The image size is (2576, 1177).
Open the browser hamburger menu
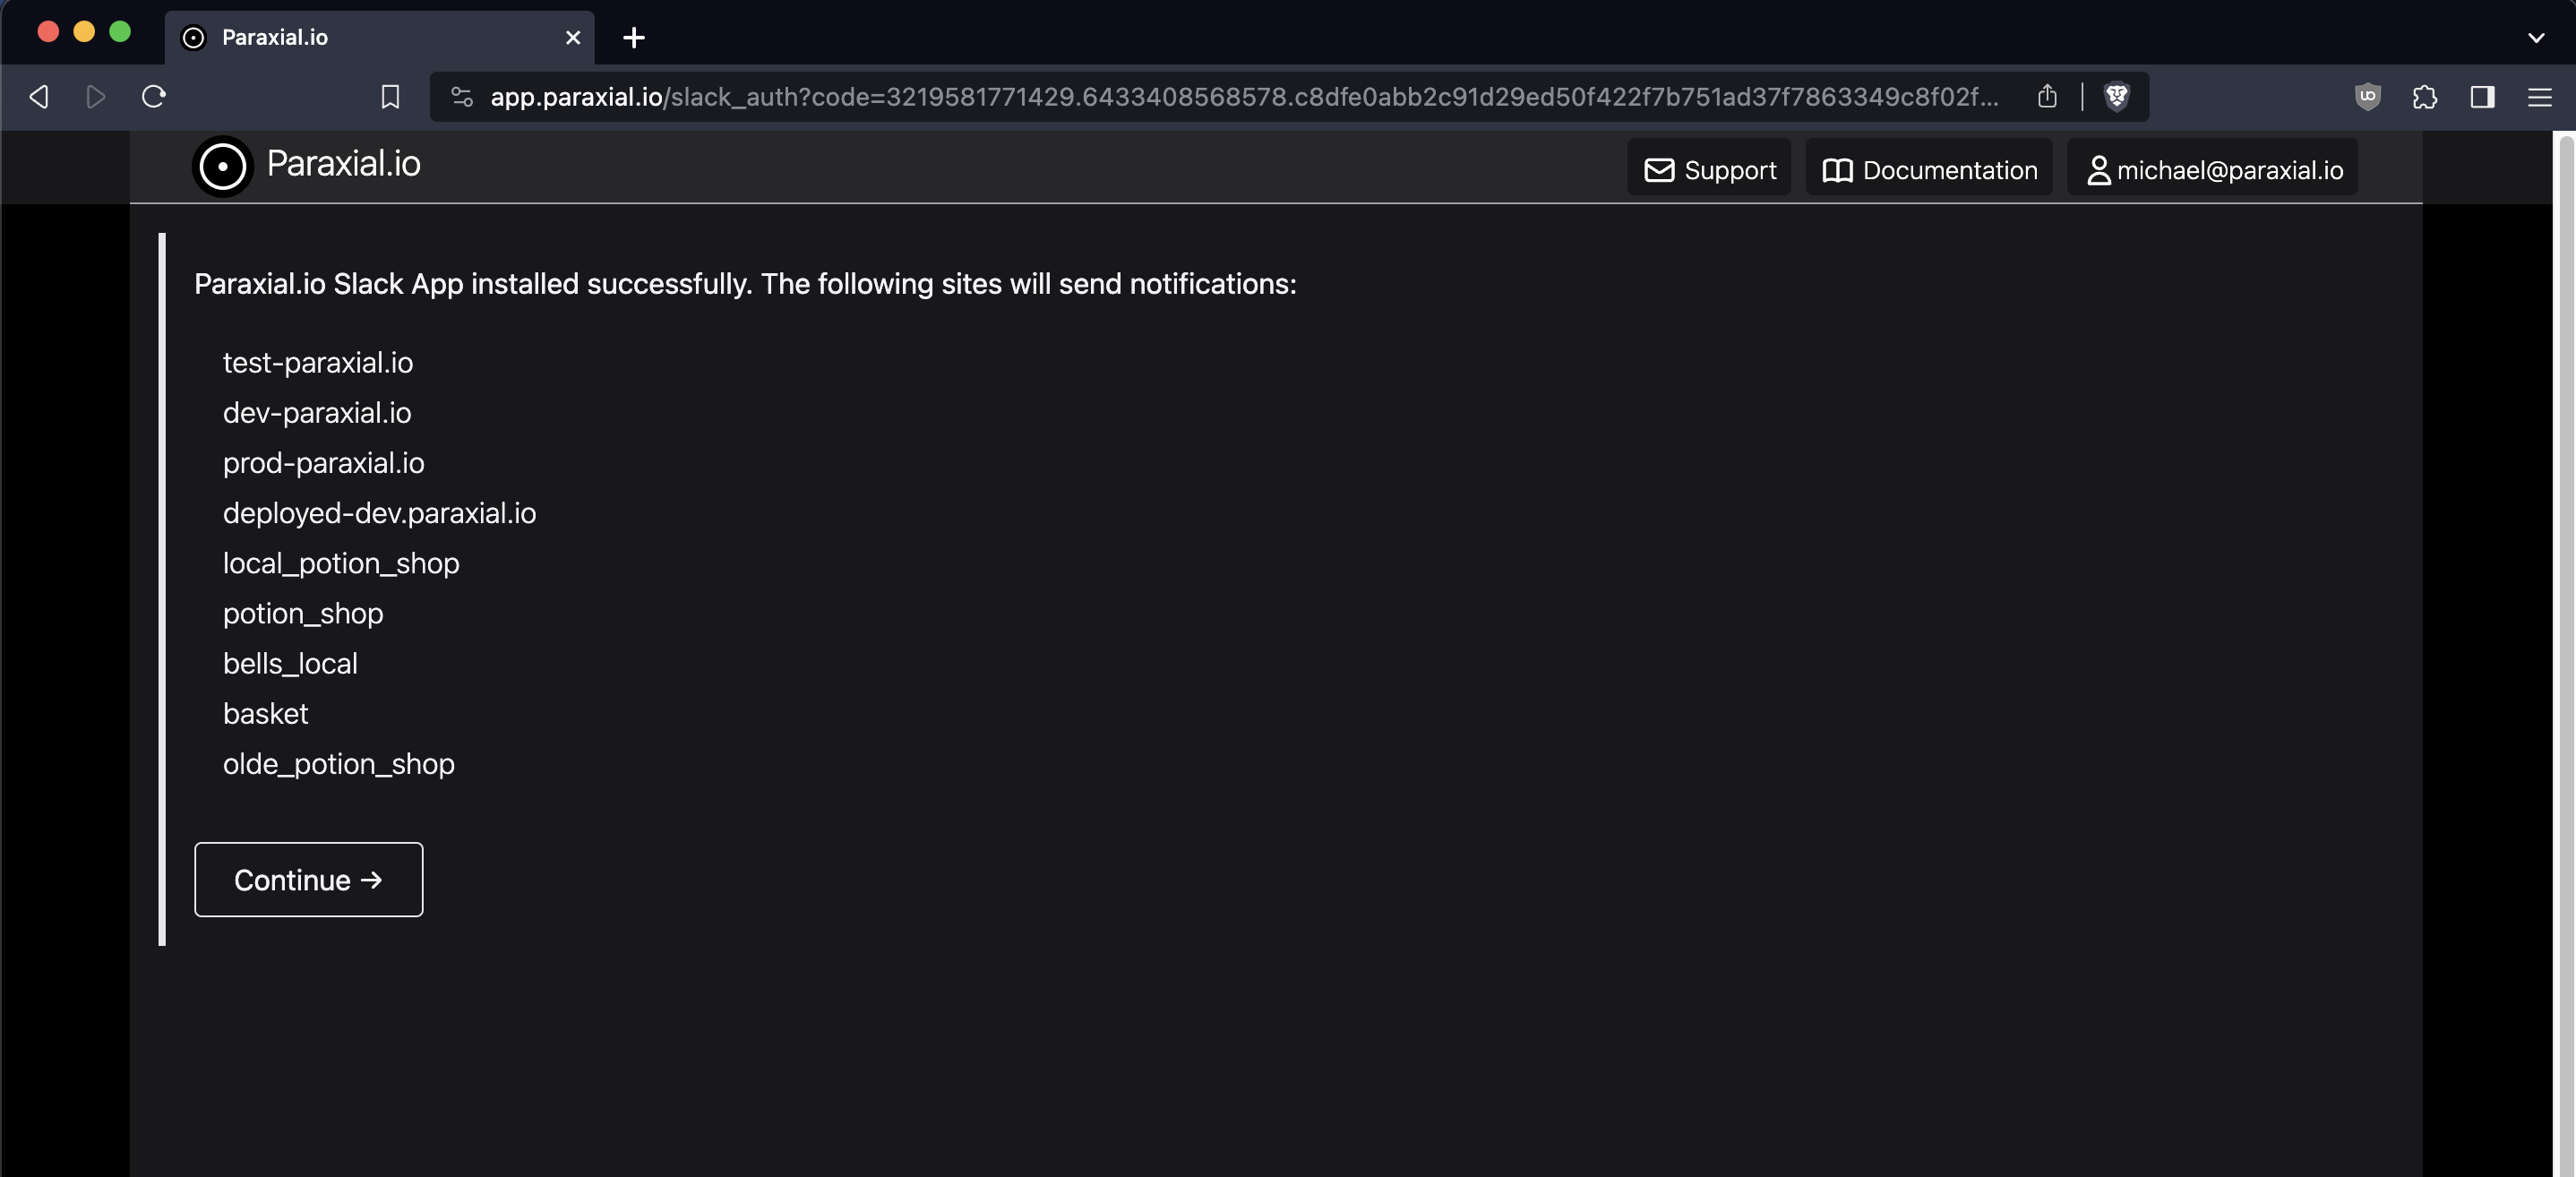[x=2539, y=97]
